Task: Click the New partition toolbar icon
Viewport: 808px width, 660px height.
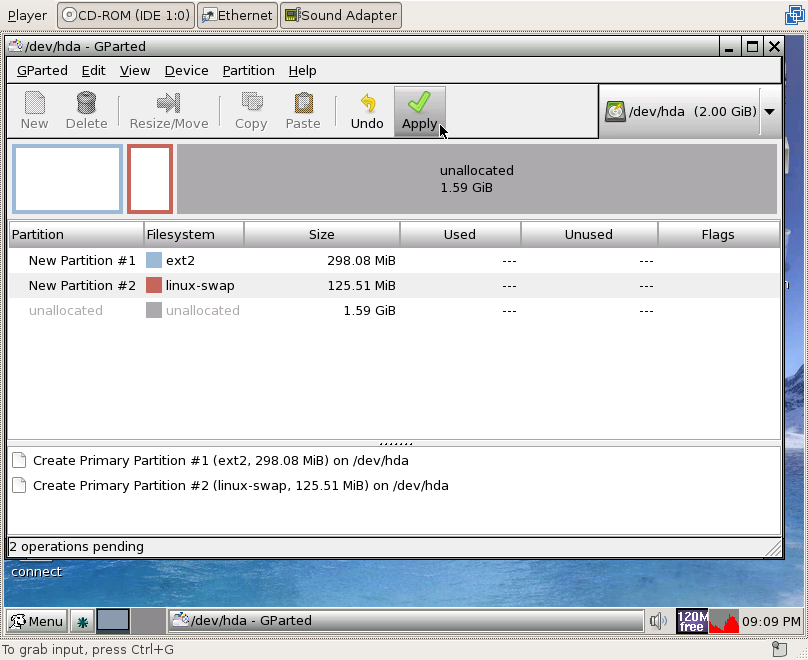Action: point(35,111)
